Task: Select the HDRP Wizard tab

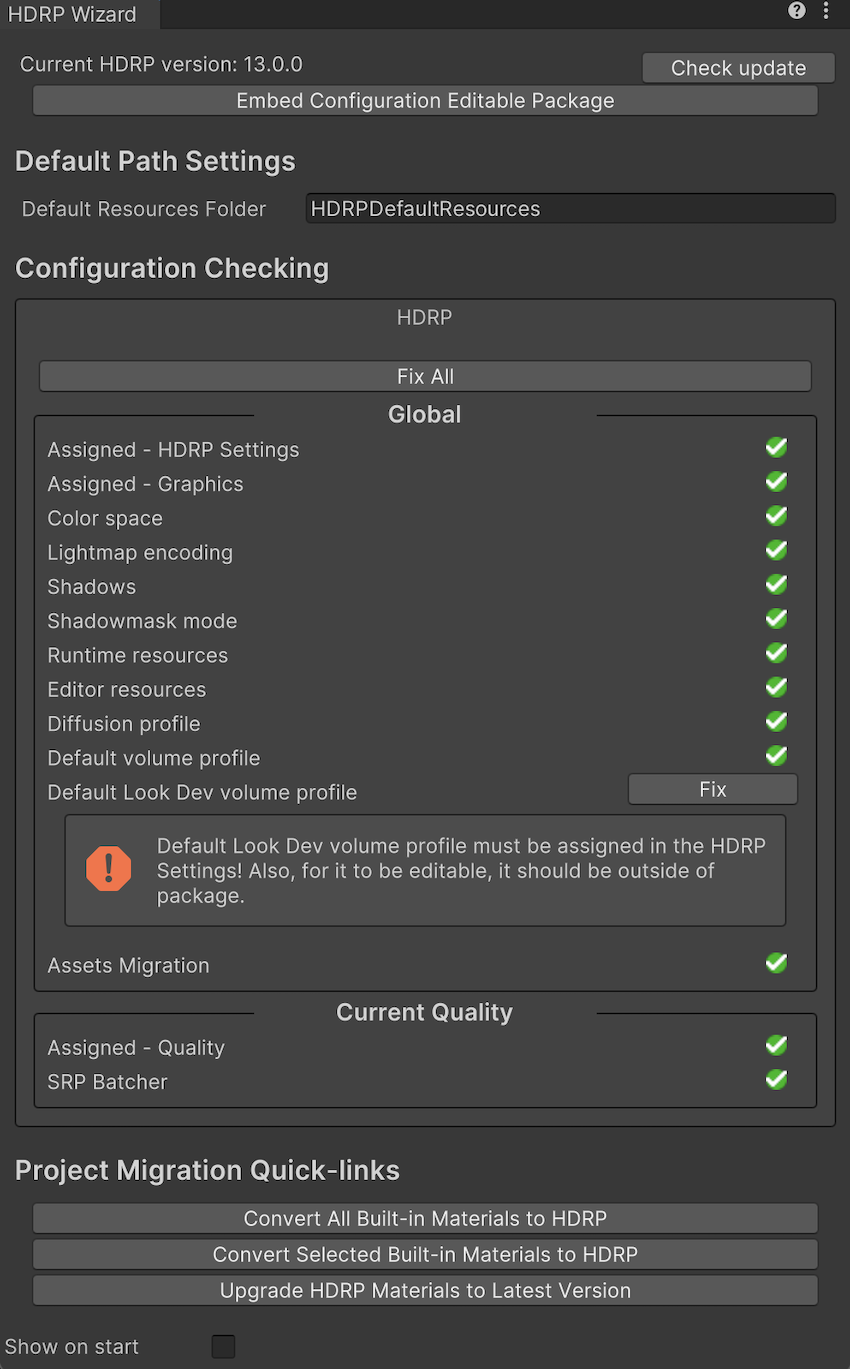Action: tap(72, 14)
